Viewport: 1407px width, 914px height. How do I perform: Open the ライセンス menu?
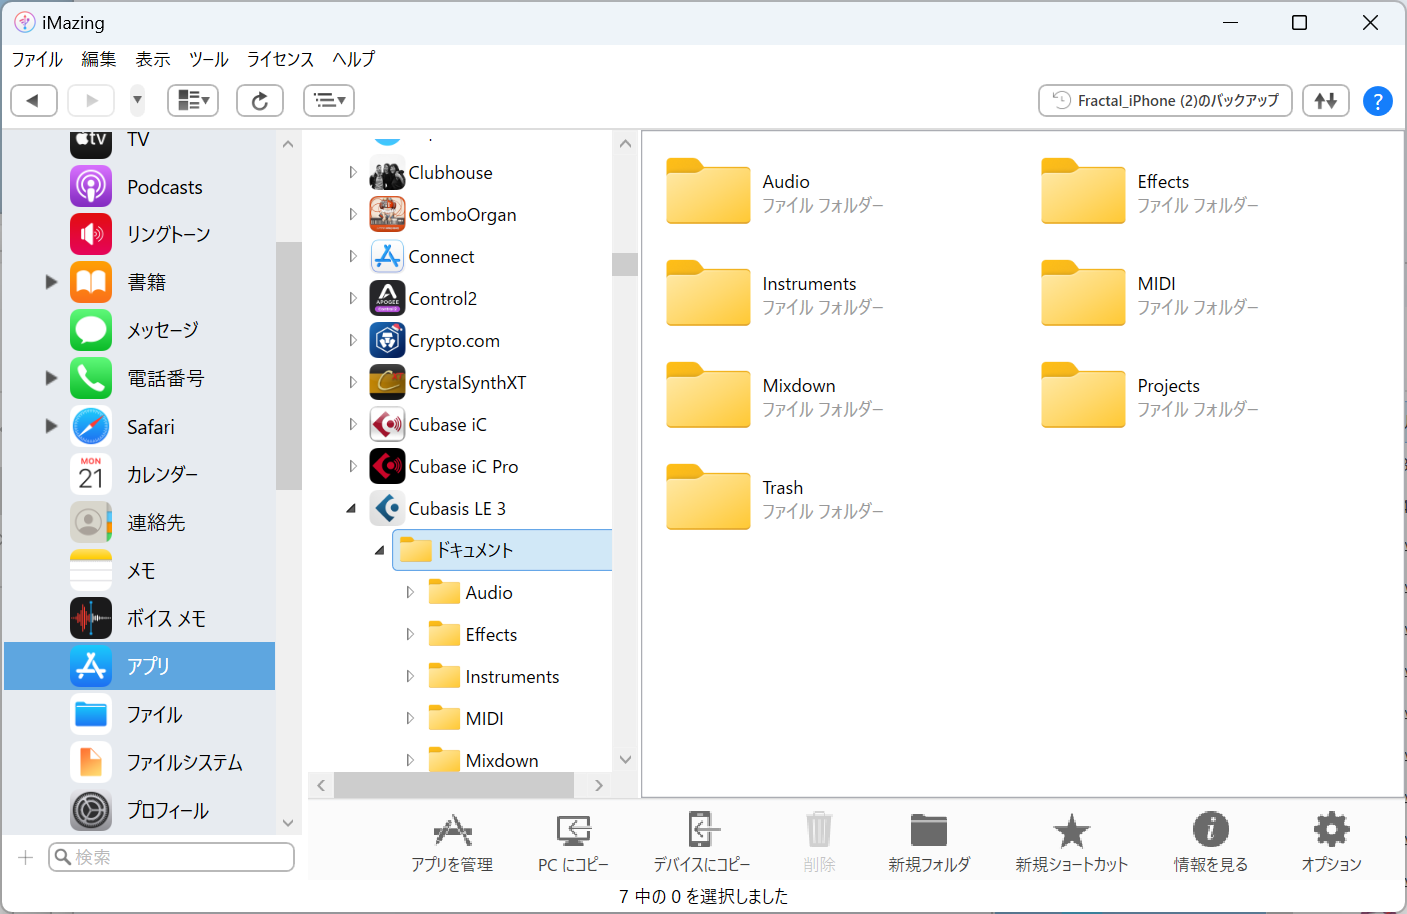point(280,60)
